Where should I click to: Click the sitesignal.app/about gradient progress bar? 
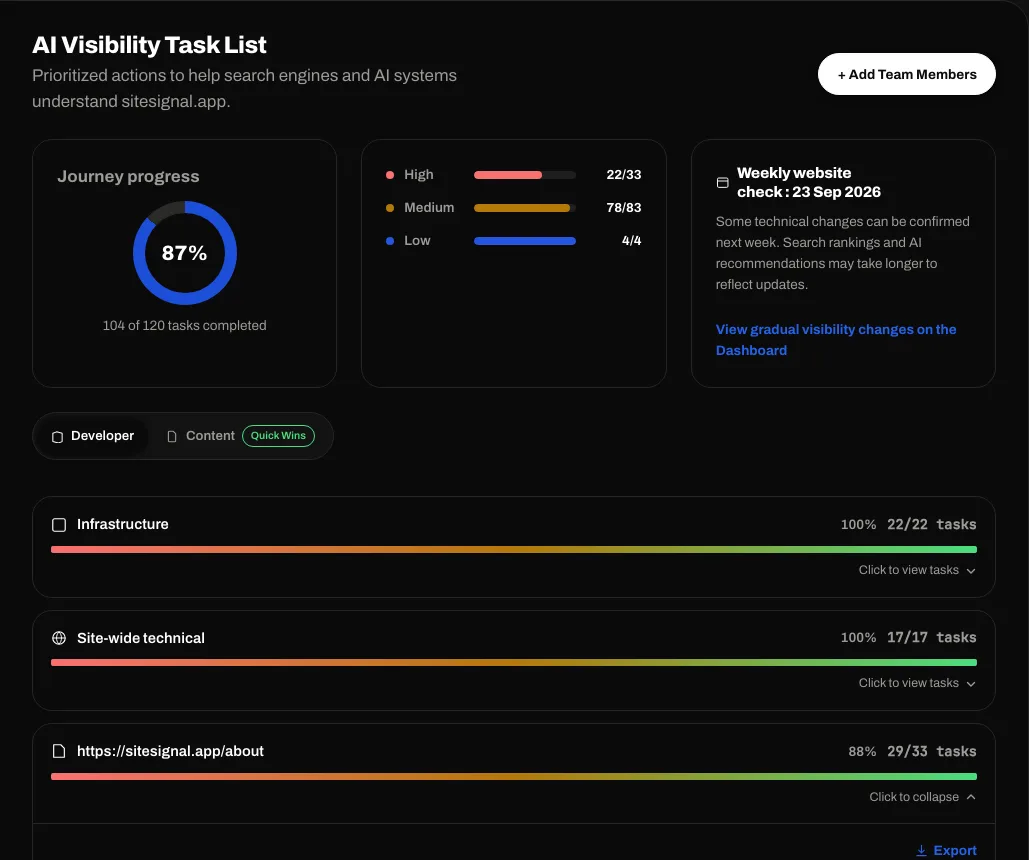click(514, 776)
